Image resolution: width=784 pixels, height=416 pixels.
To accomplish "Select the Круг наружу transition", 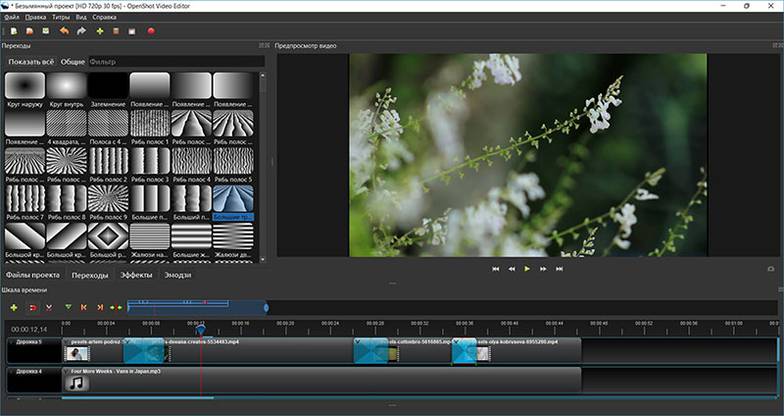I will [x=25, y=90].
